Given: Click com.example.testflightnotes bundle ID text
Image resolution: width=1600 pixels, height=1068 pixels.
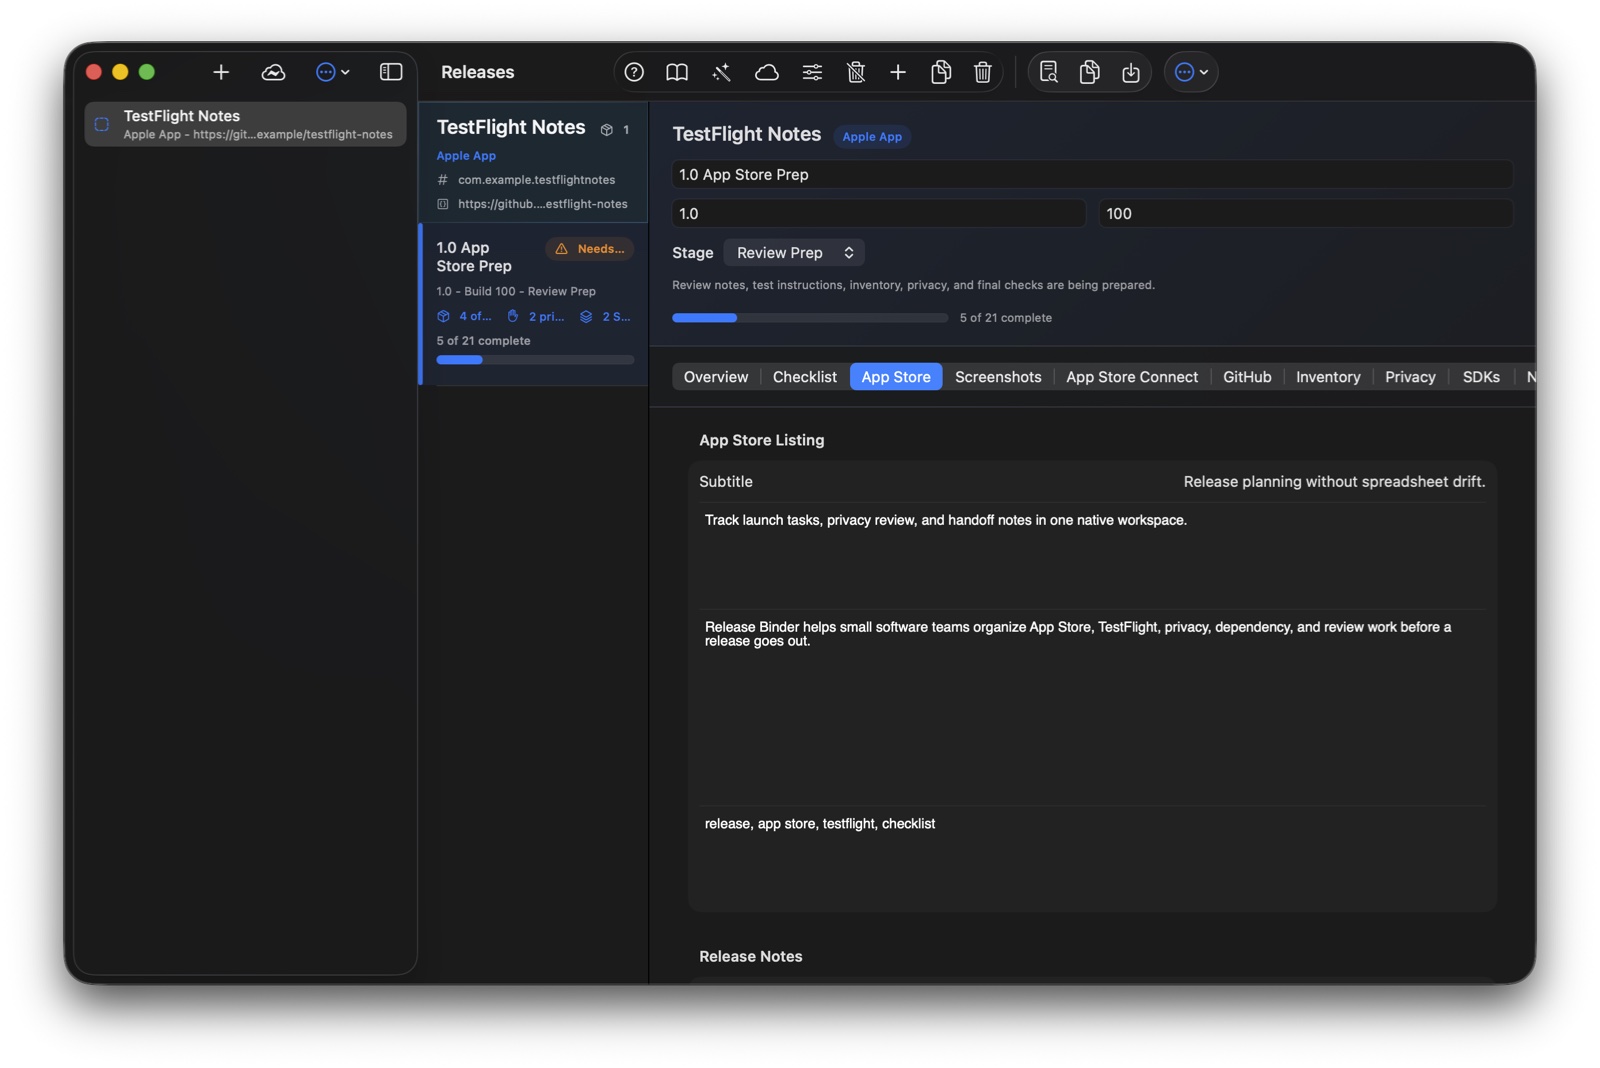Looking at the screenshot, I should point(536,180).
